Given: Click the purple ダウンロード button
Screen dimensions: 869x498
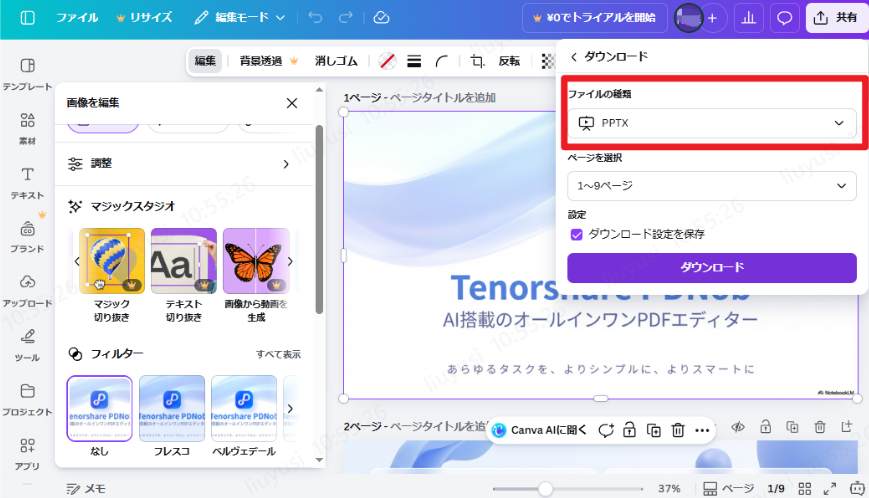Looking at the screenshot, I should pos(712,268).
